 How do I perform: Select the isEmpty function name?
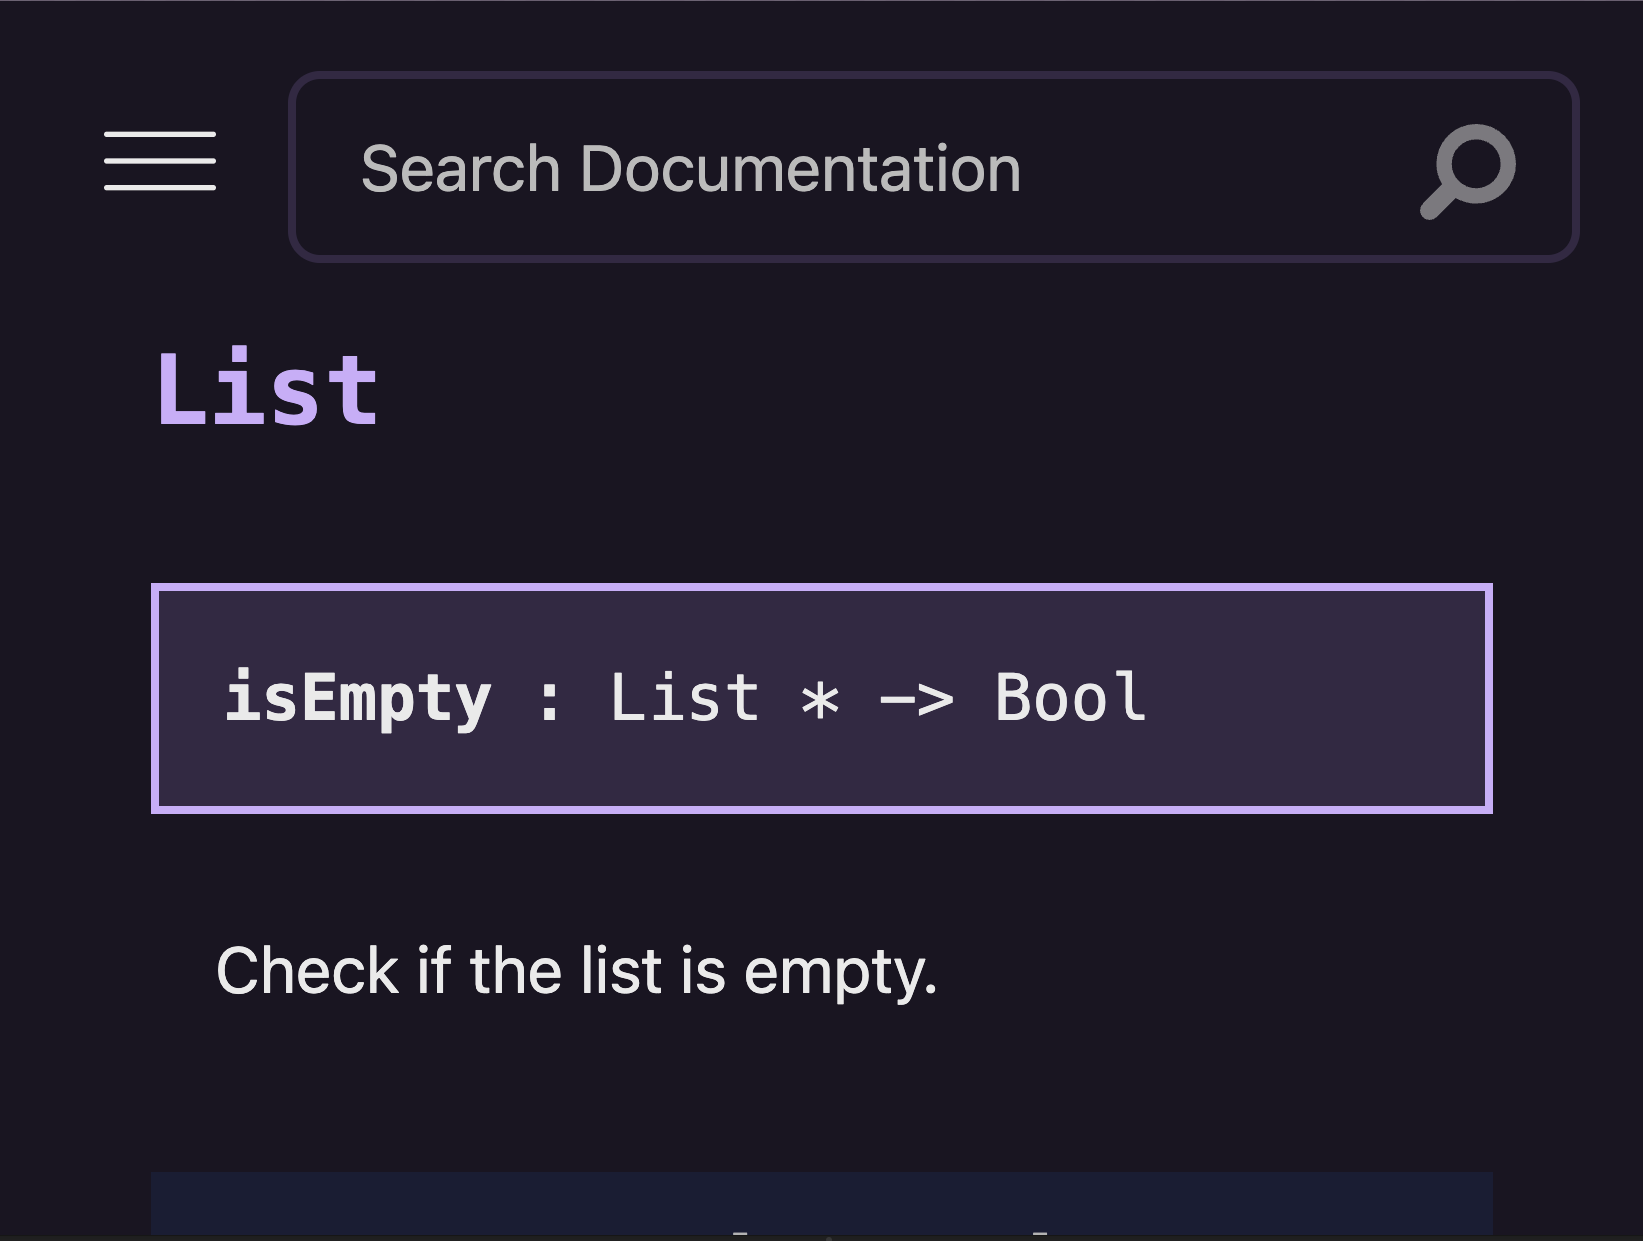358,698
